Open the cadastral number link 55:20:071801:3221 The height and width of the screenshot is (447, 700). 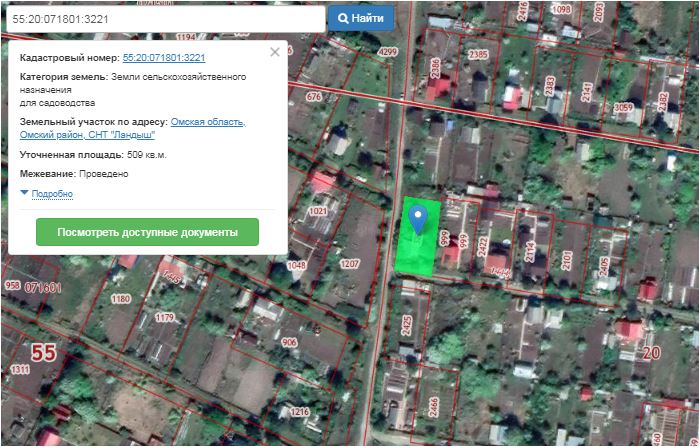point(163,58)
